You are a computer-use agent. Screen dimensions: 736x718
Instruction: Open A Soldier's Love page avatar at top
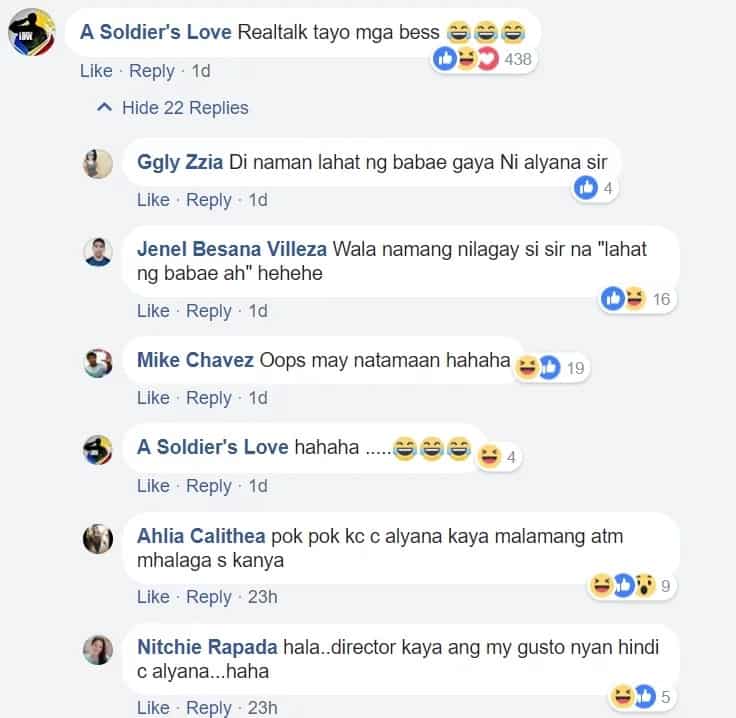coord(32,32)
